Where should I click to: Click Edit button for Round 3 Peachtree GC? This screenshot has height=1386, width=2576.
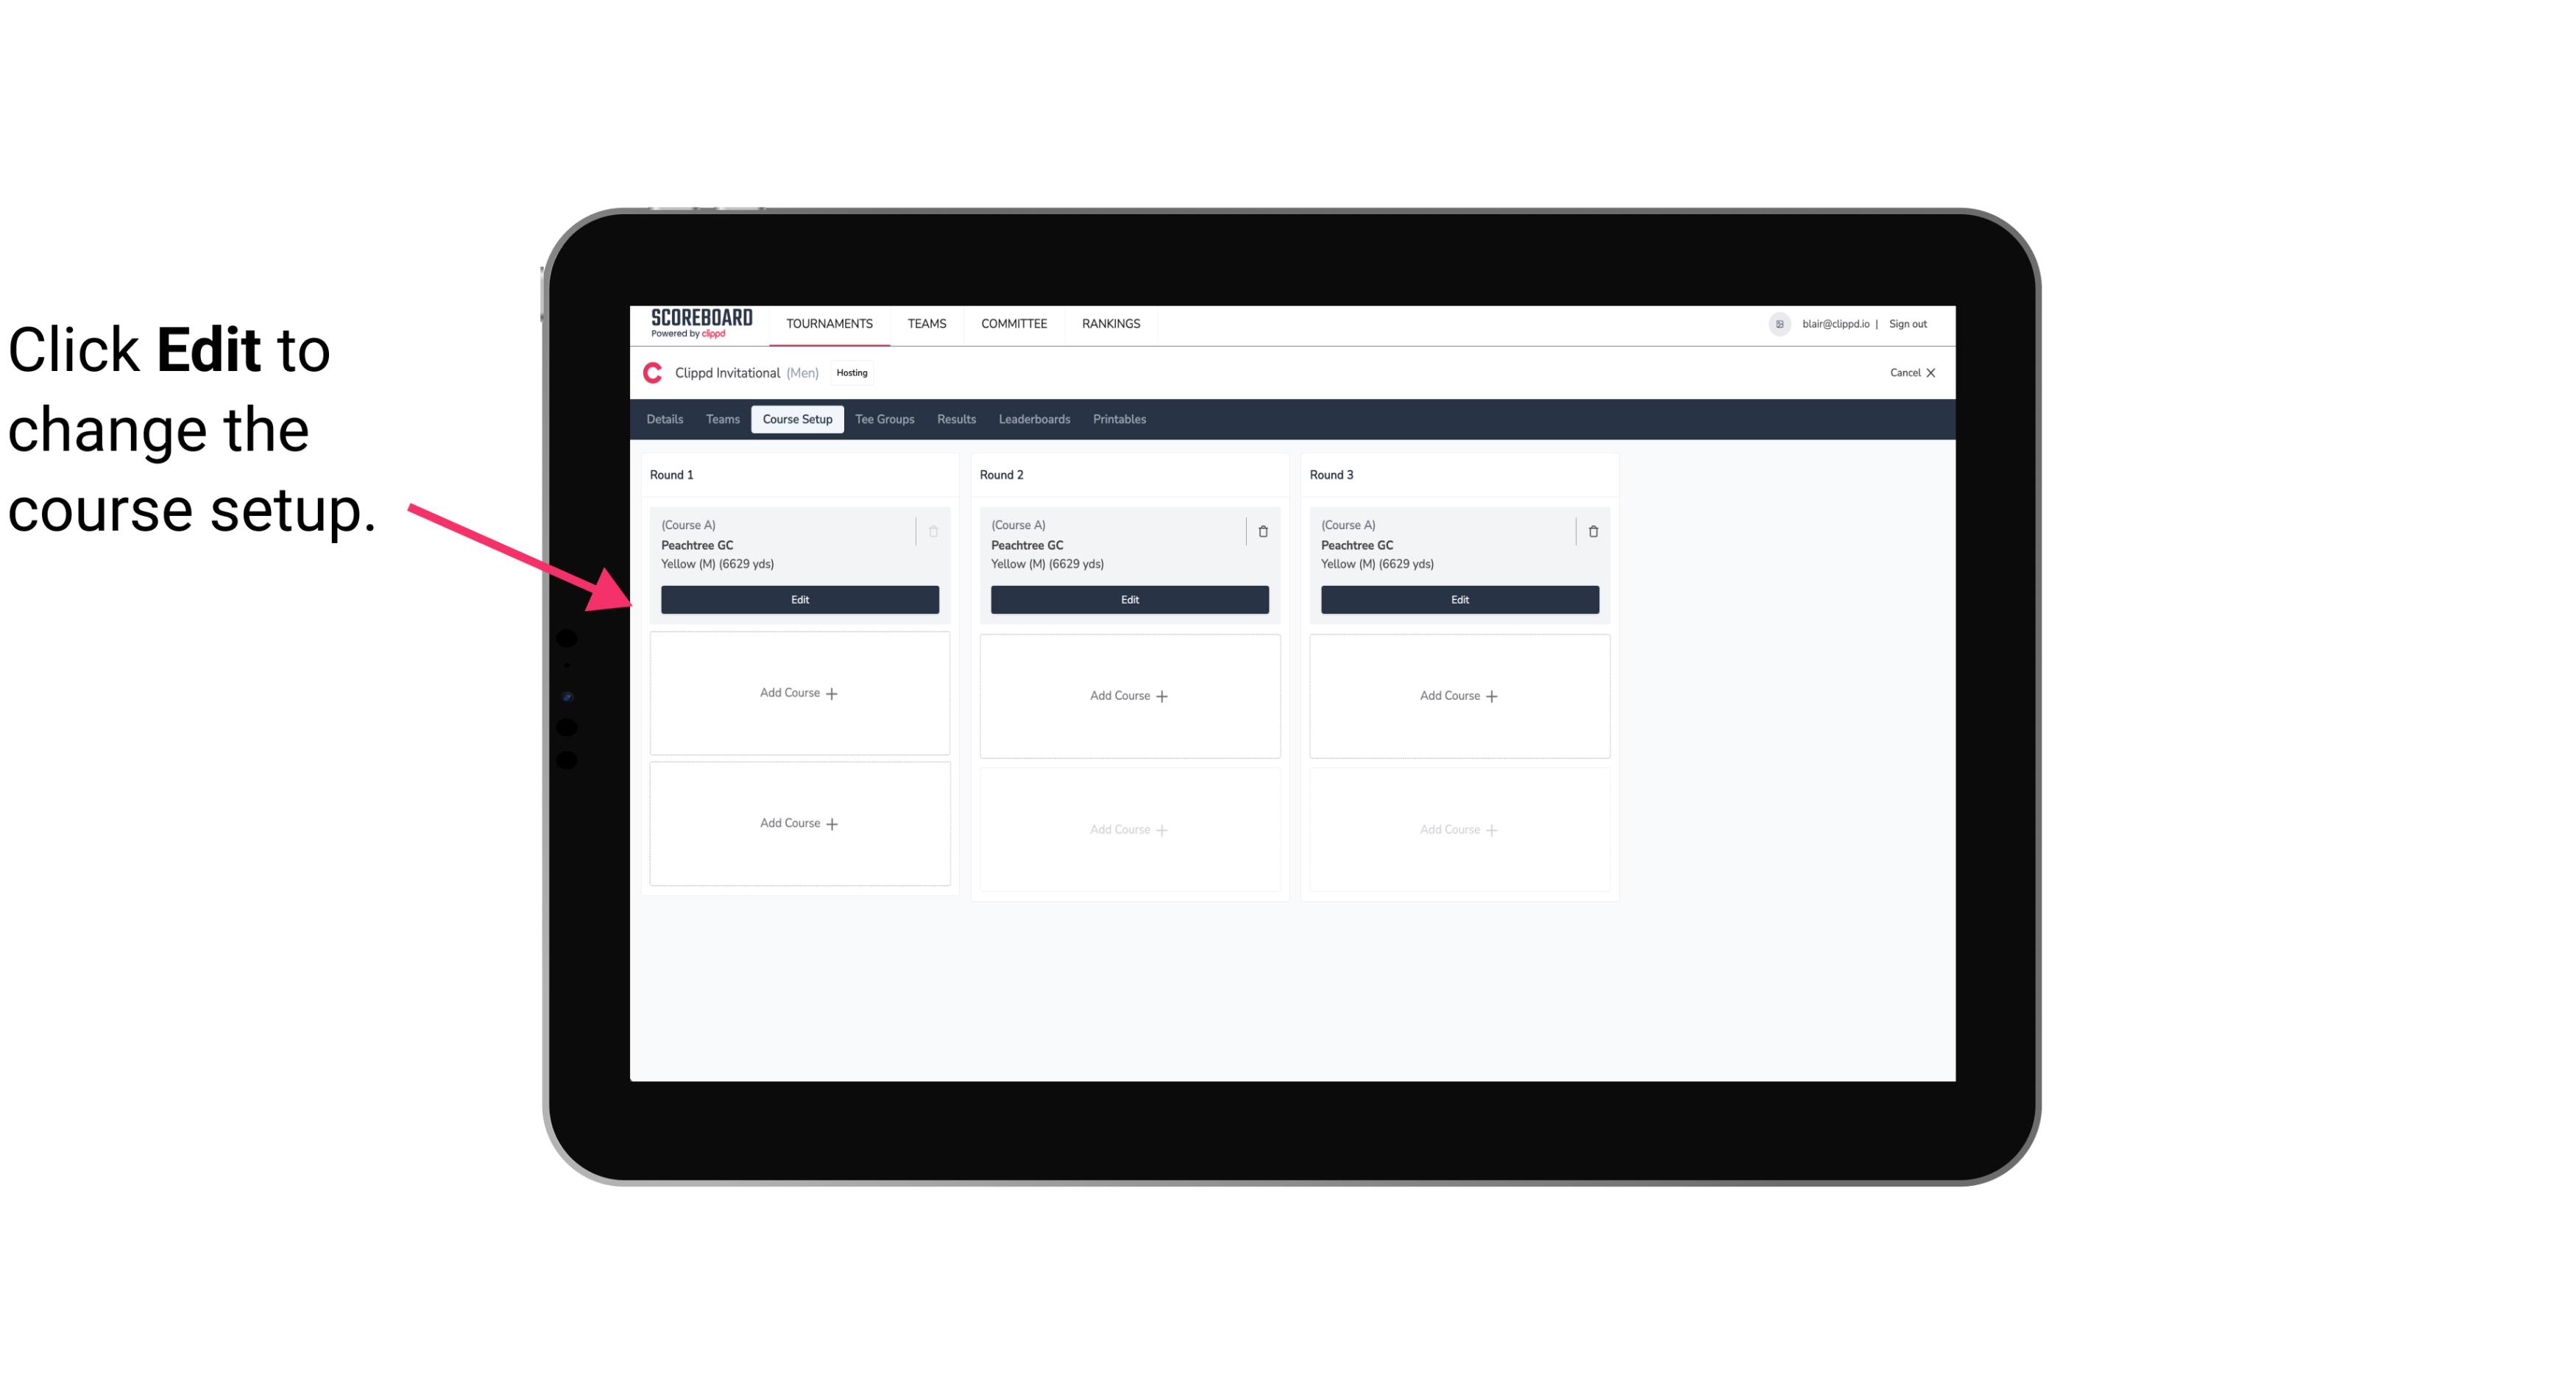click(1459, 598)
